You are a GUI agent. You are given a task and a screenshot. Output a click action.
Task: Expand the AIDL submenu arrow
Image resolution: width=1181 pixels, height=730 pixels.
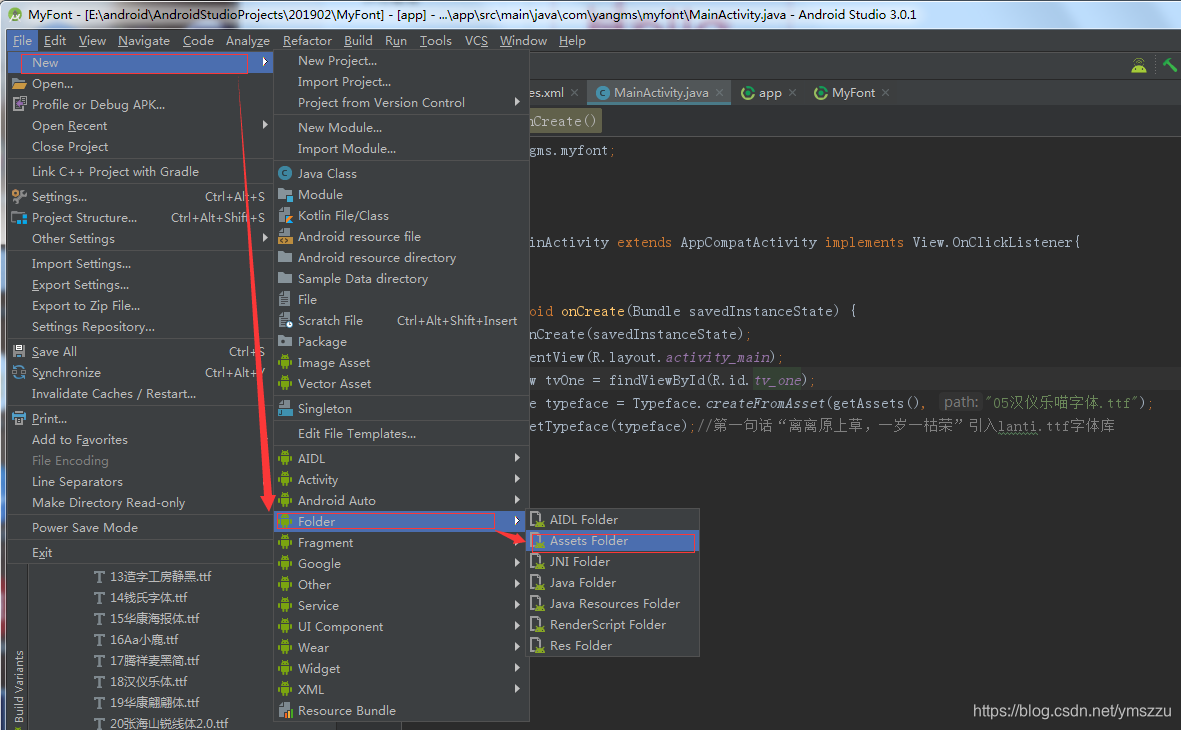517,458
